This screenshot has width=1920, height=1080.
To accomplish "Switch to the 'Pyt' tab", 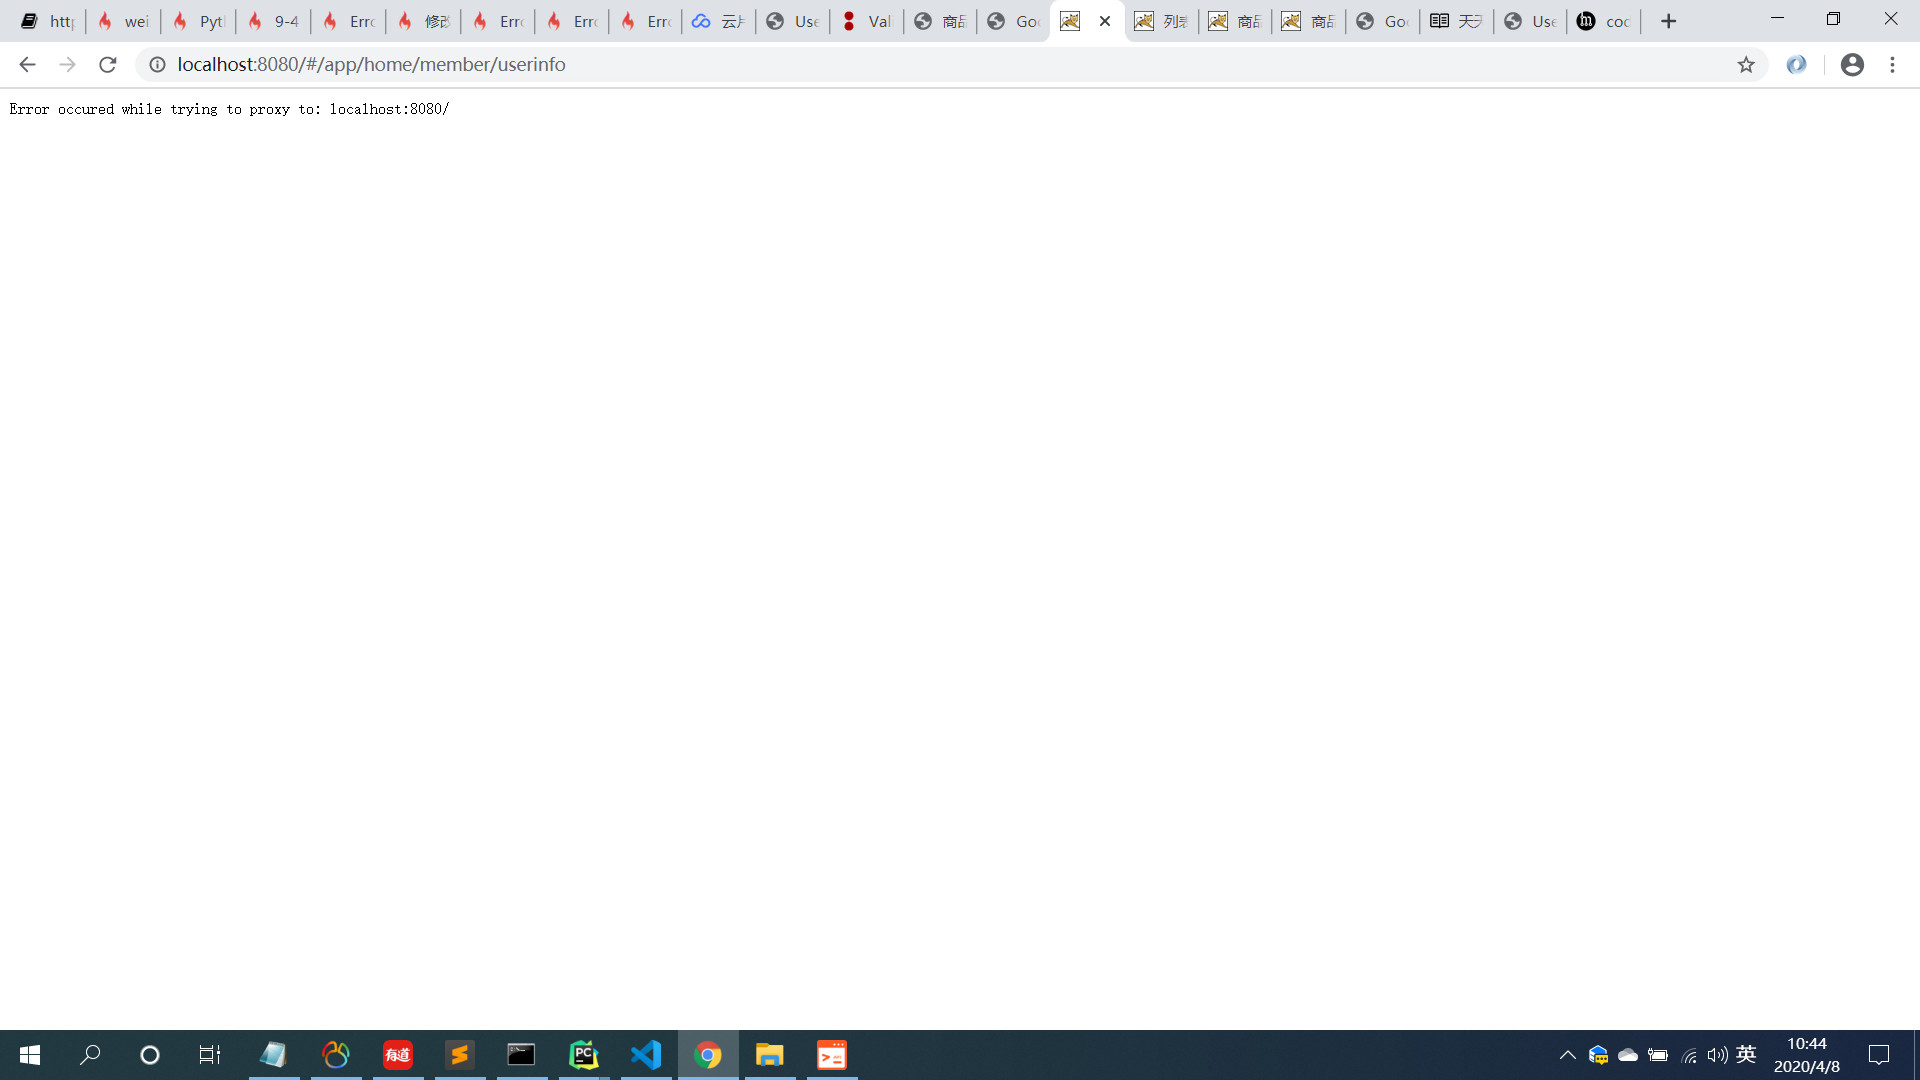I will (x=198, y=21).
